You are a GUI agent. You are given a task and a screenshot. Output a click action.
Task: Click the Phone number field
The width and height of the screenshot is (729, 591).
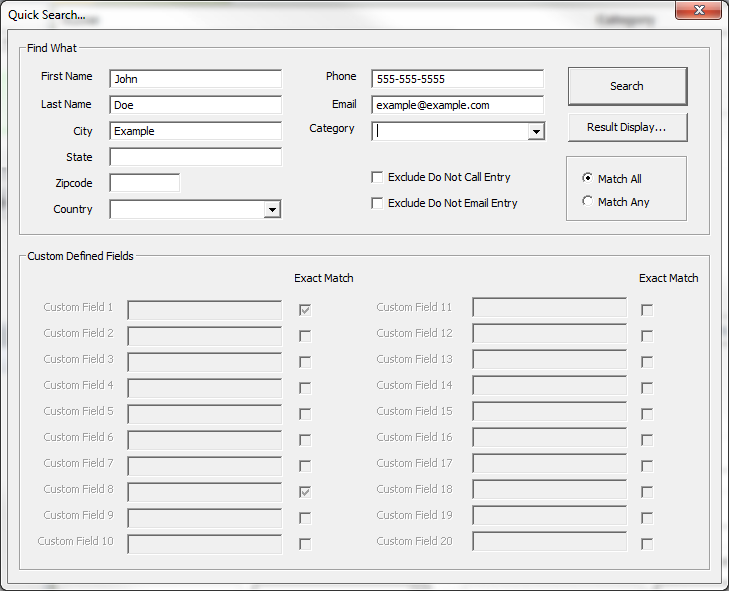pos(457,79)
